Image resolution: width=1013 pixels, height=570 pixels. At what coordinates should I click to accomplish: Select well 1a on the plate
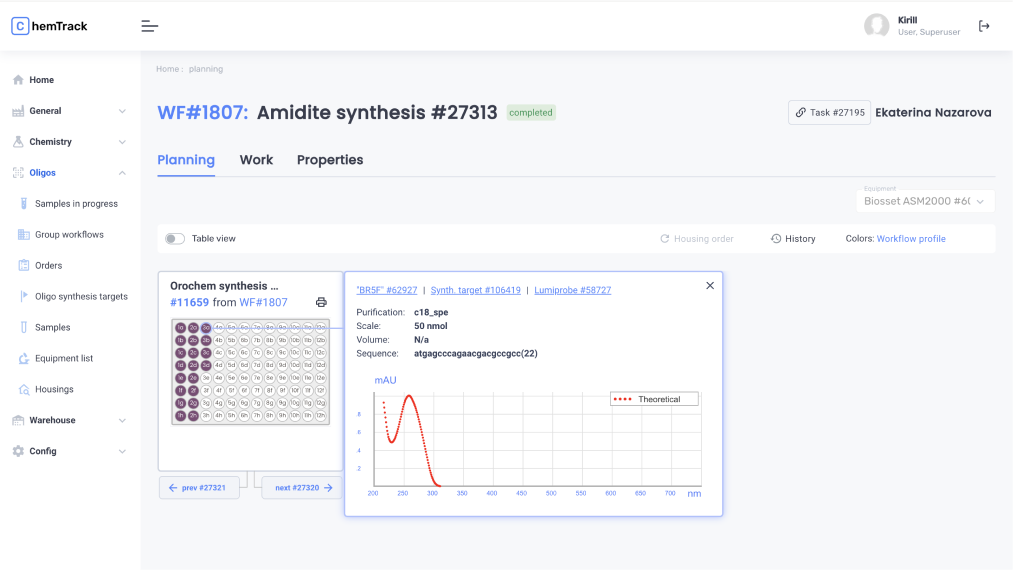point(181,328)
